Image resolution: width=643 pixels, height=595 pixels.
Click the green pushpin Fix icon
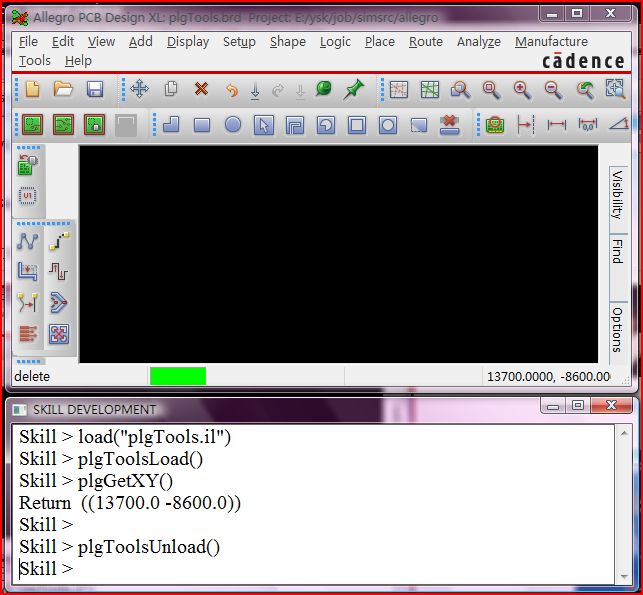pos(353,89)
